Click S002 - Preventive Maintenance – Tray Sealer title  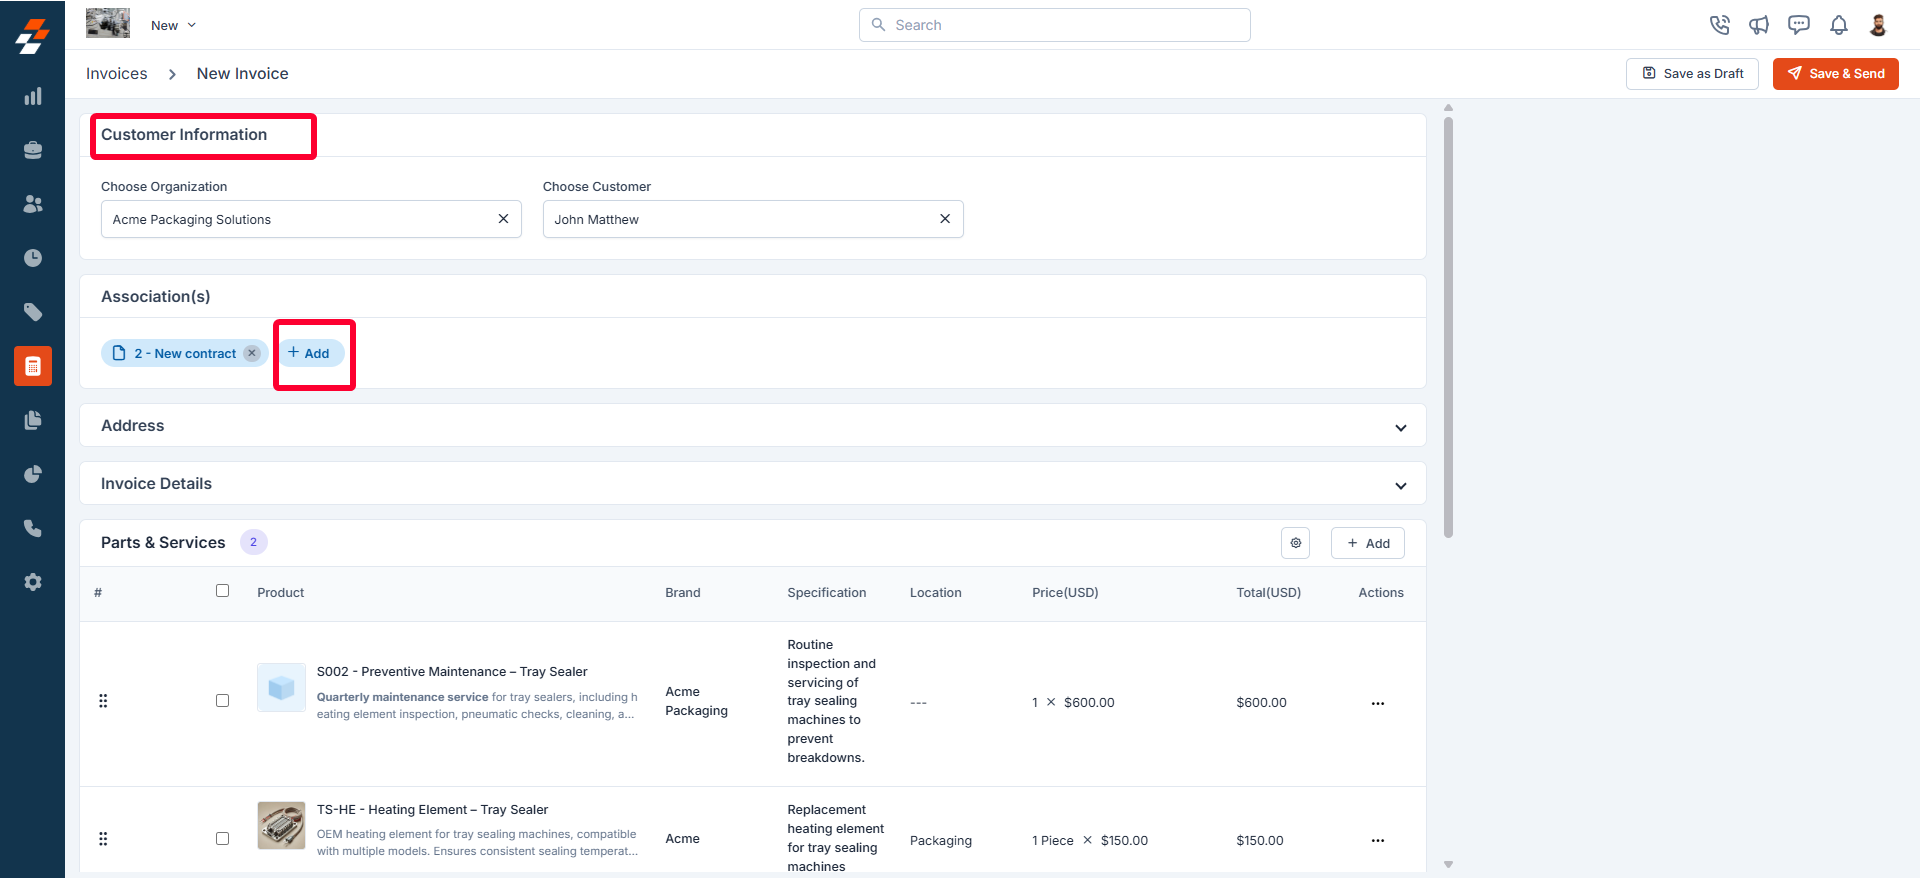452,672
